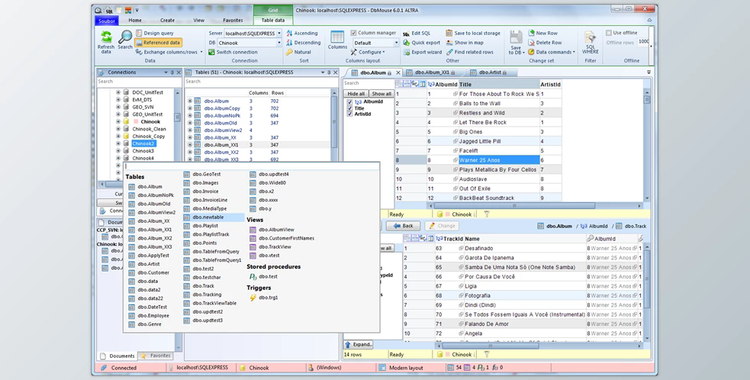Uncheck the AlbumId column checkbox

click(x=350, y=102)
